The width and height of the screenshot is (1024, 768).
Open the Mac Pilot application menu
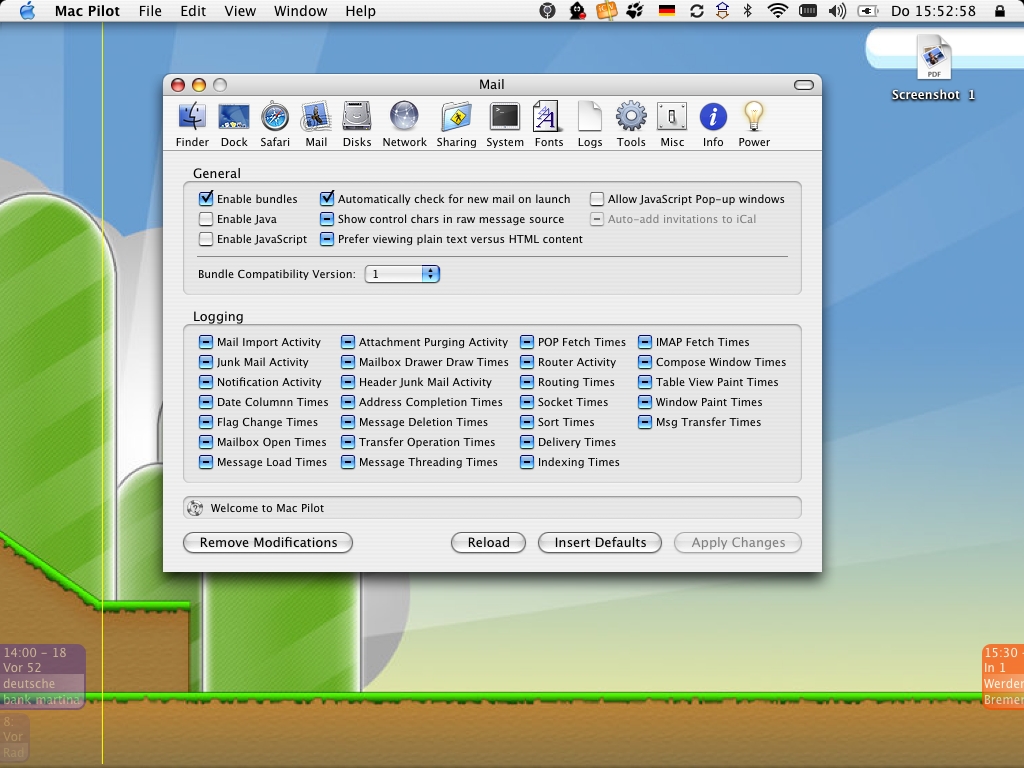[x=87, y=11]
